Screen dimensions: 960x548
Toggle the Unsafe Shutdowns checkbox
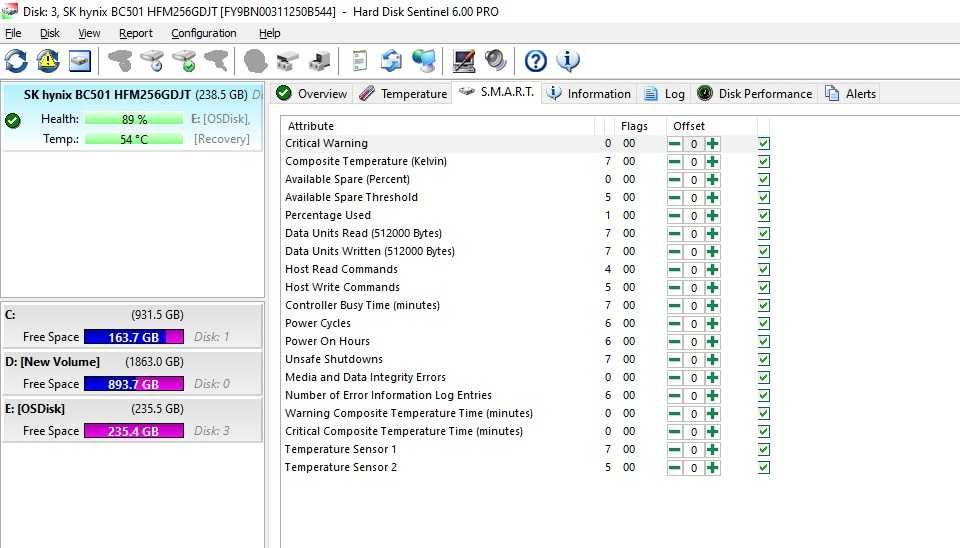tap(763, 359)
